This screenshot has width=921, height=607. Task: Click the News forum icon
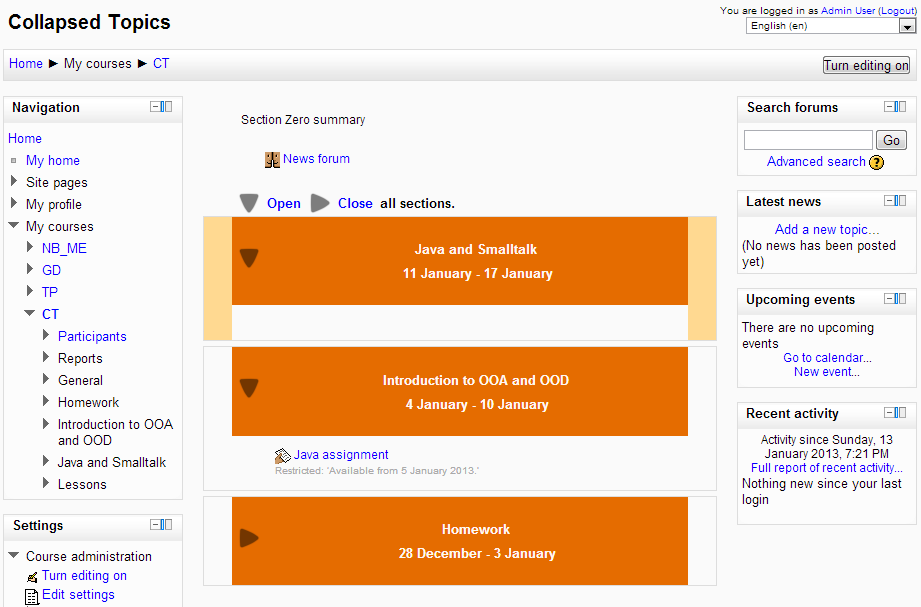(x=272, y=160)
